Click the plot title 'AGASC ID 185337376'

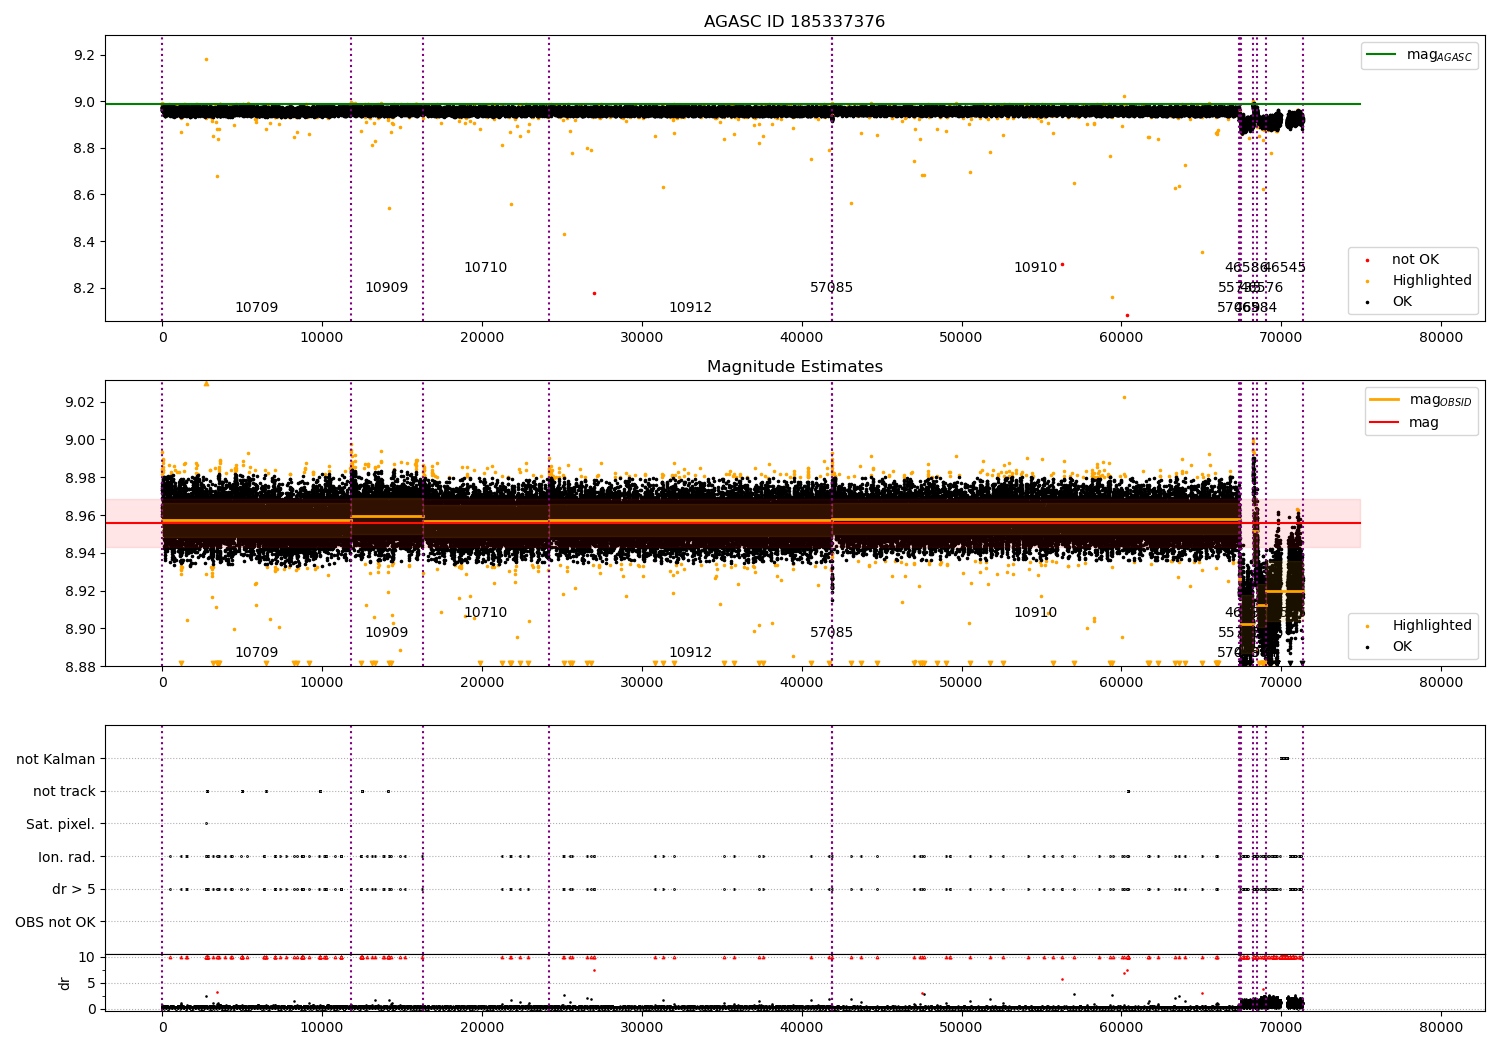coord(794,22)
